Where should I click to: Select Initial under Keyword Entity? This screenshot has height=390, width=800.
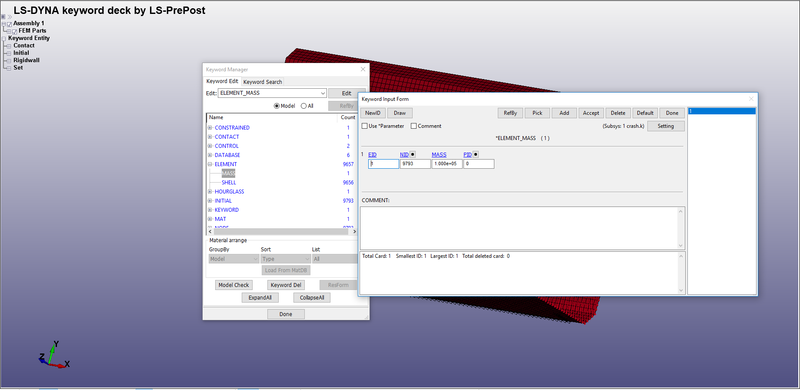pyautogui.click(x=21, y=53)
